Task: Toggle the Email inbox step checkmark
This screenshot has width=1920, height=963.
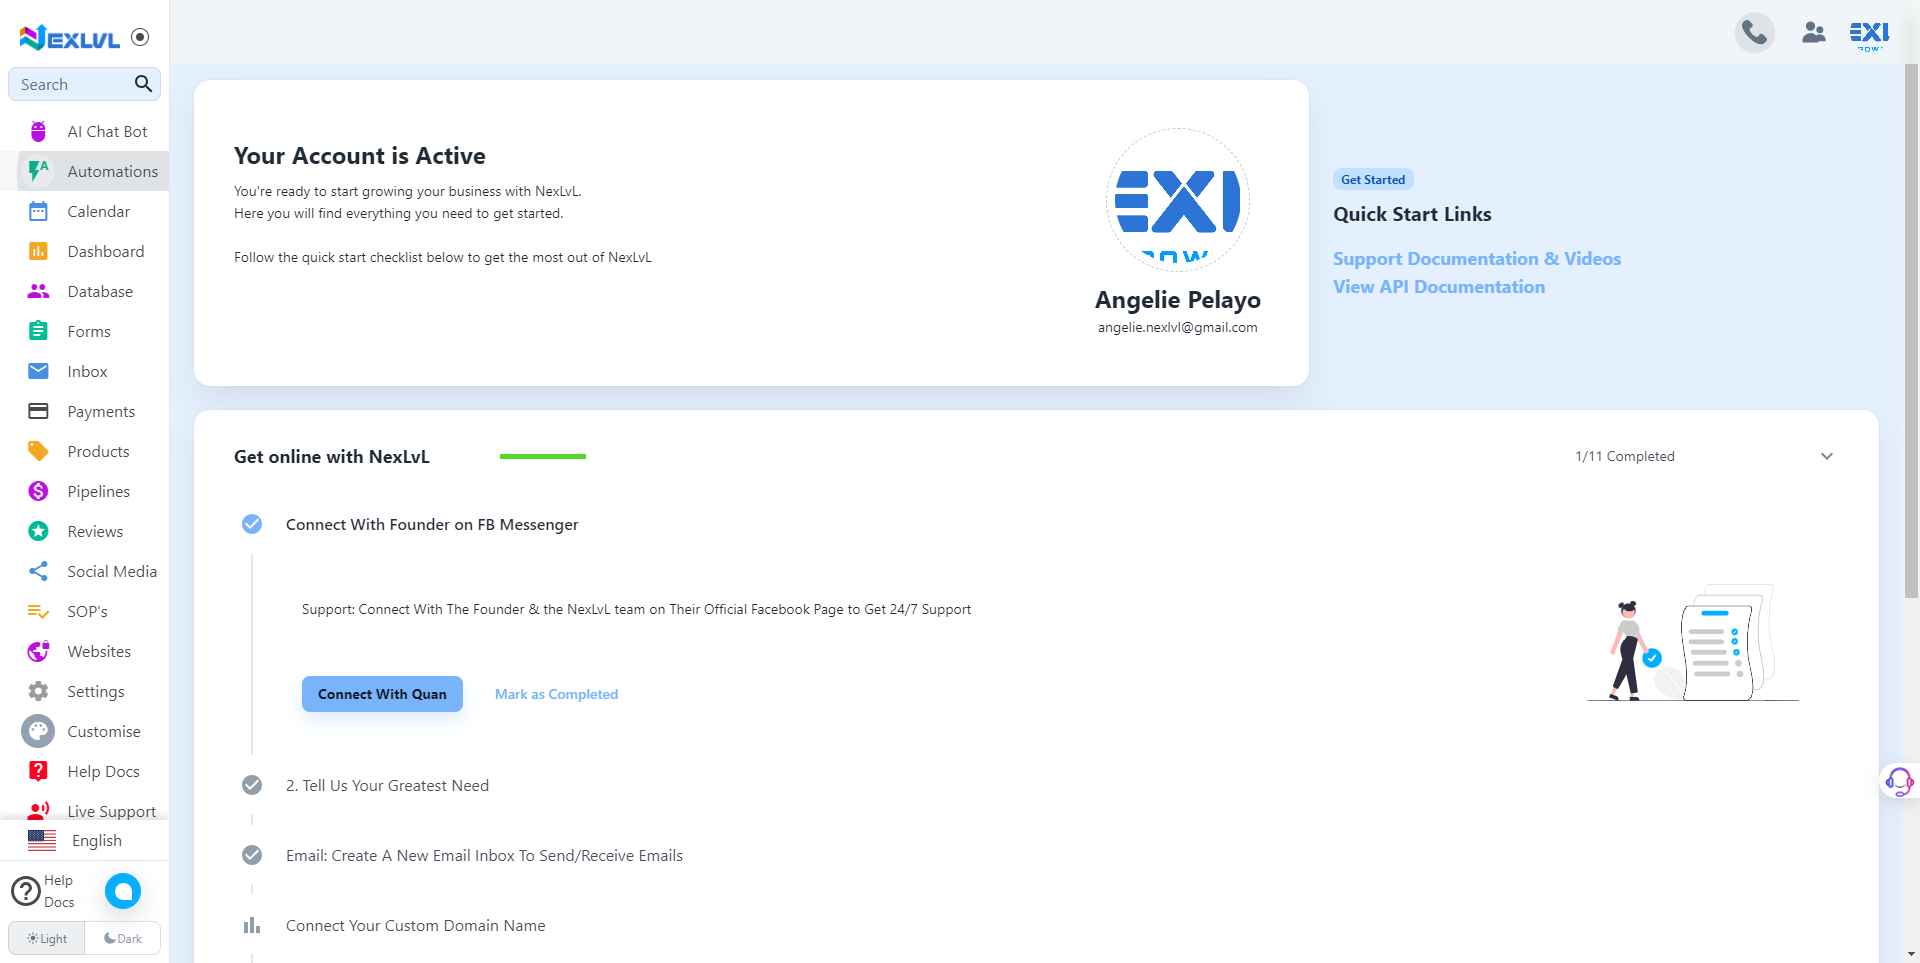Action: 252,855
